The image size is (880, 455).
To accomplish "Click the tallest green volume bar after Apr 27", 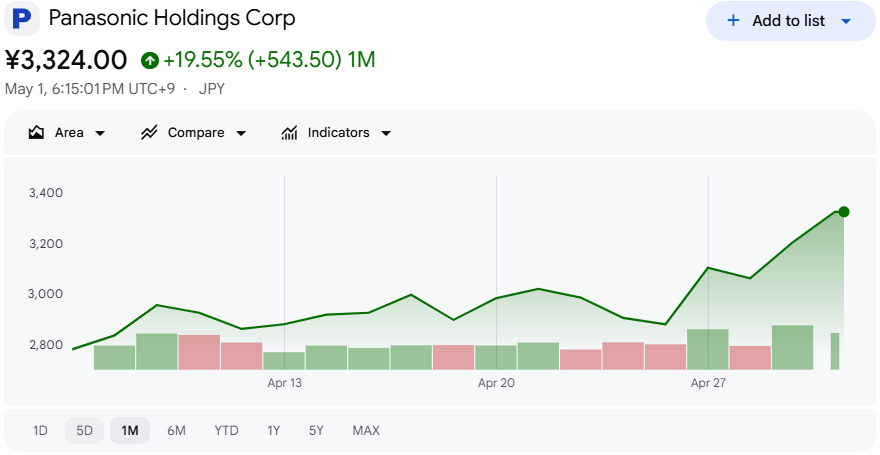I will click(x=792, y=347).
